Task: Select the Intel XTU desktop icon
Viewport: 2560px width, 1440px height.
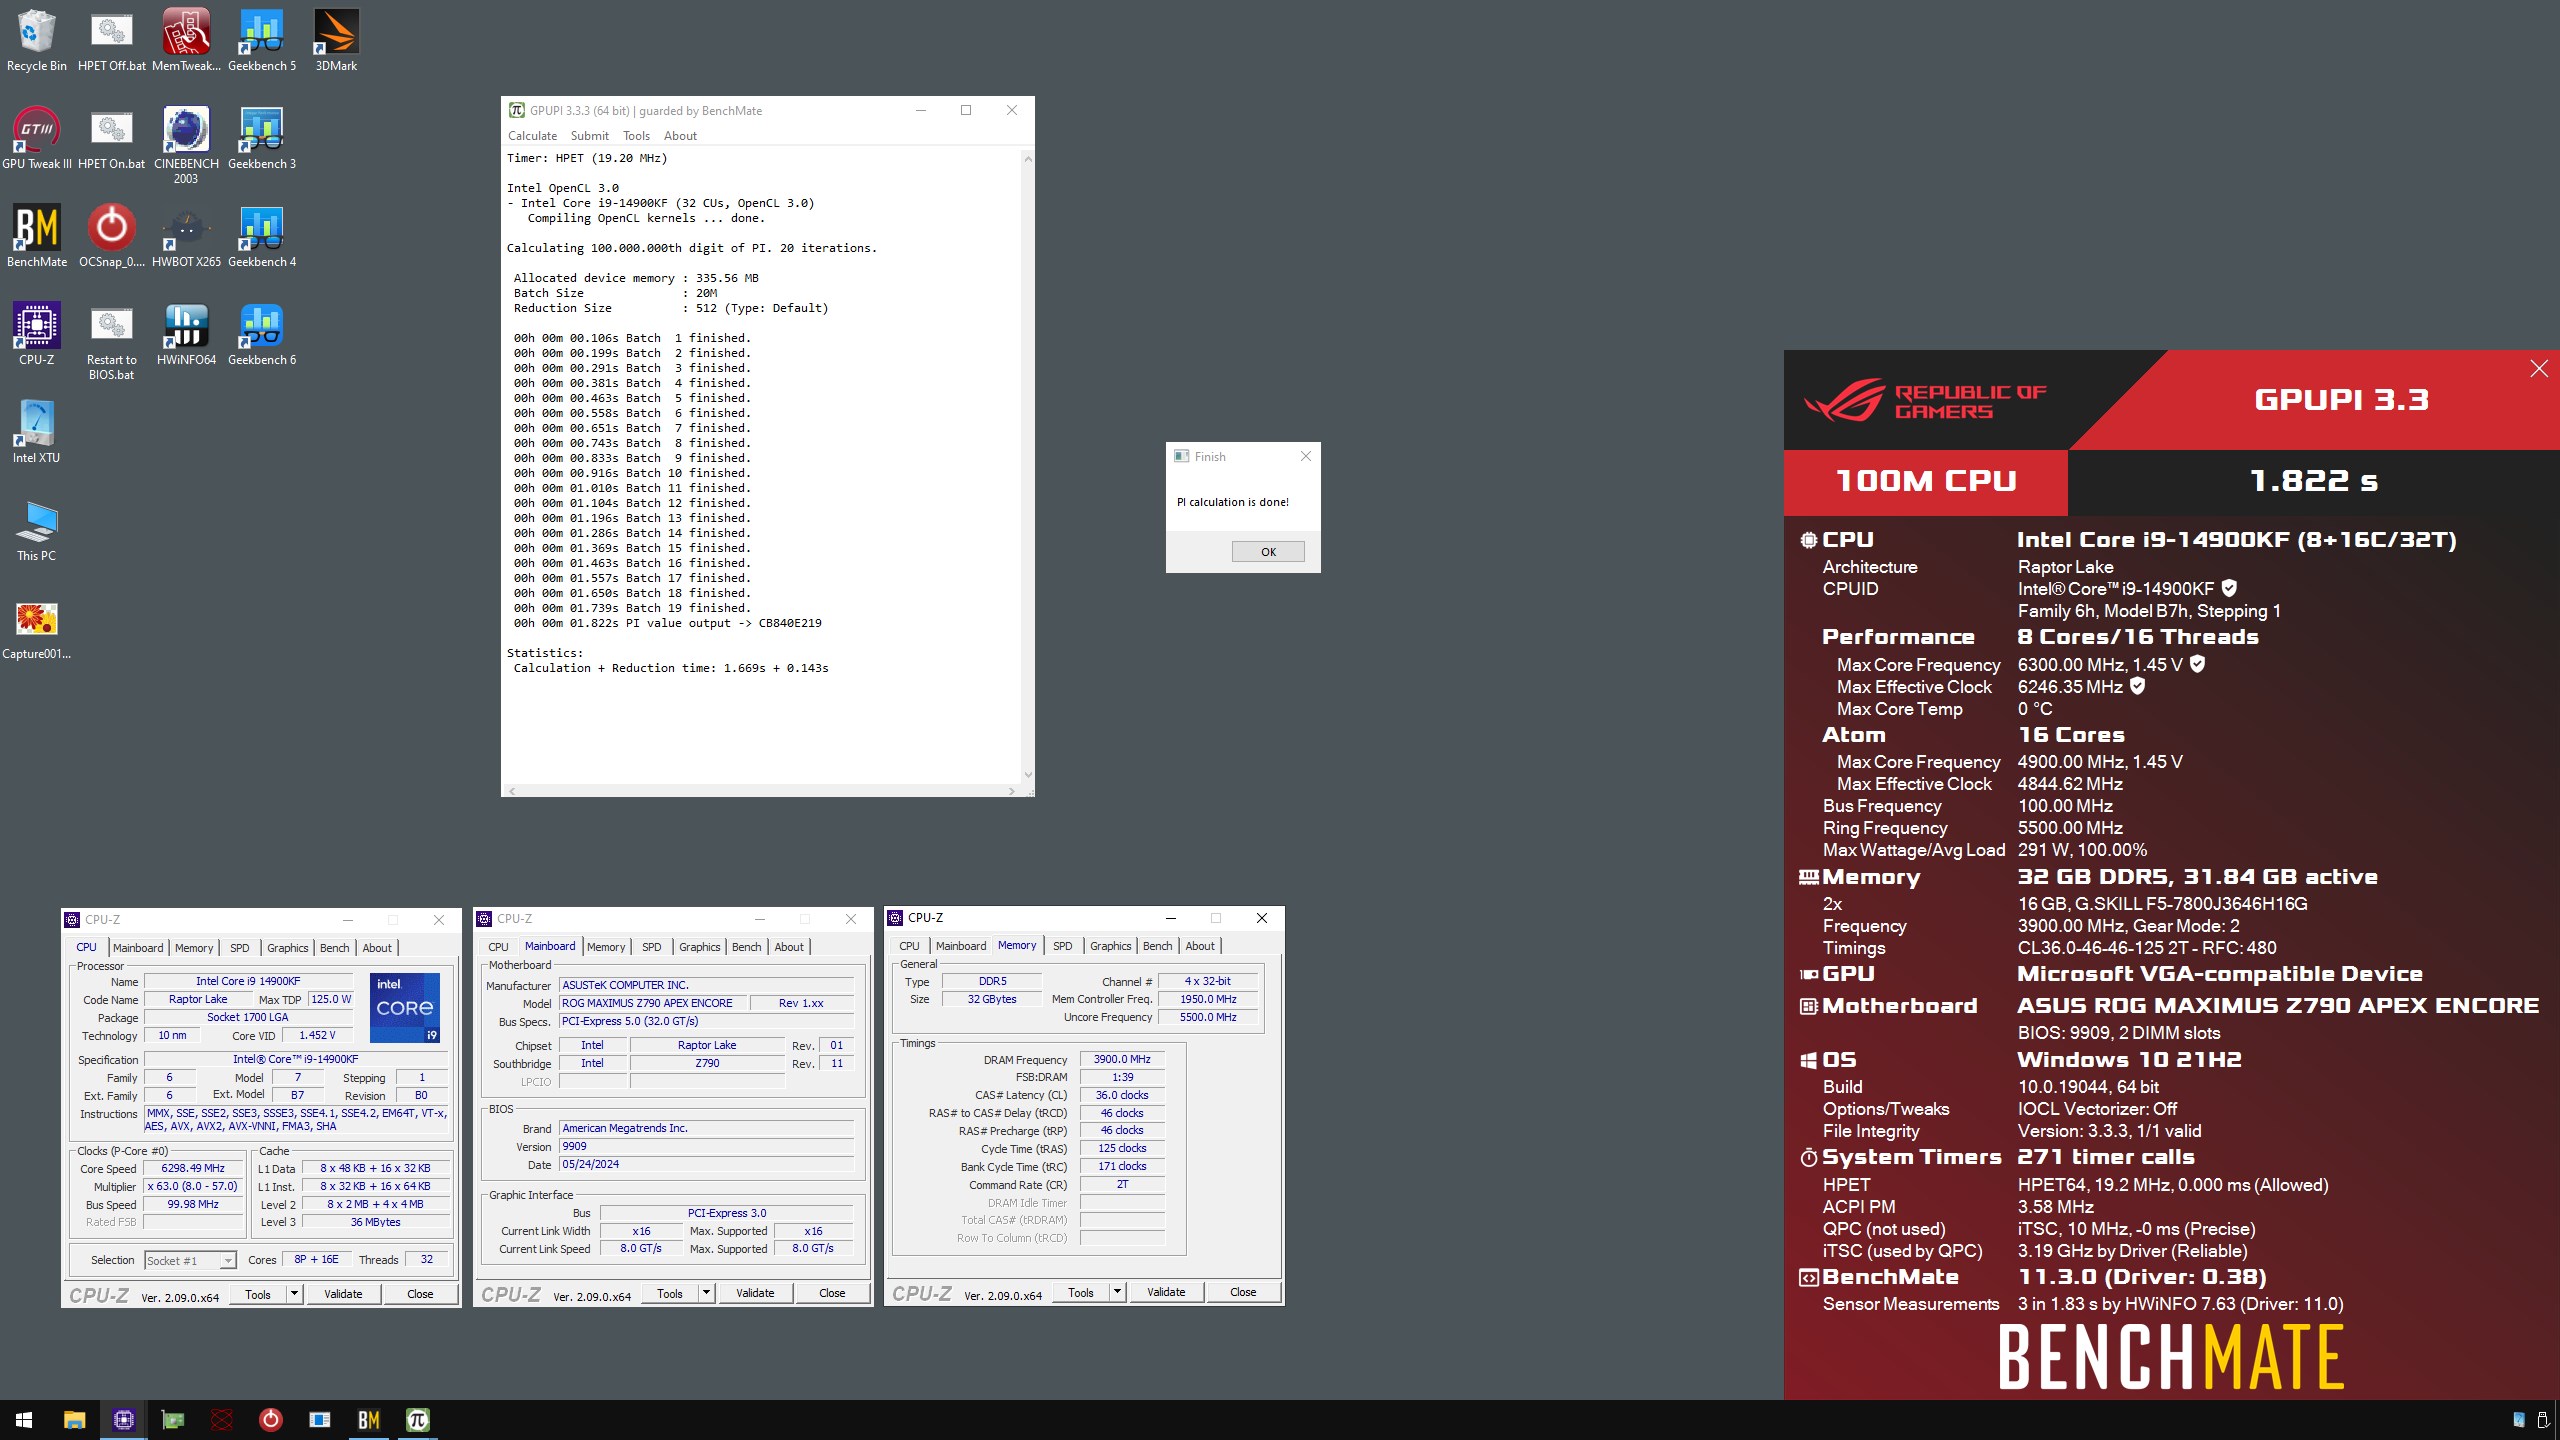Action: 36,432
